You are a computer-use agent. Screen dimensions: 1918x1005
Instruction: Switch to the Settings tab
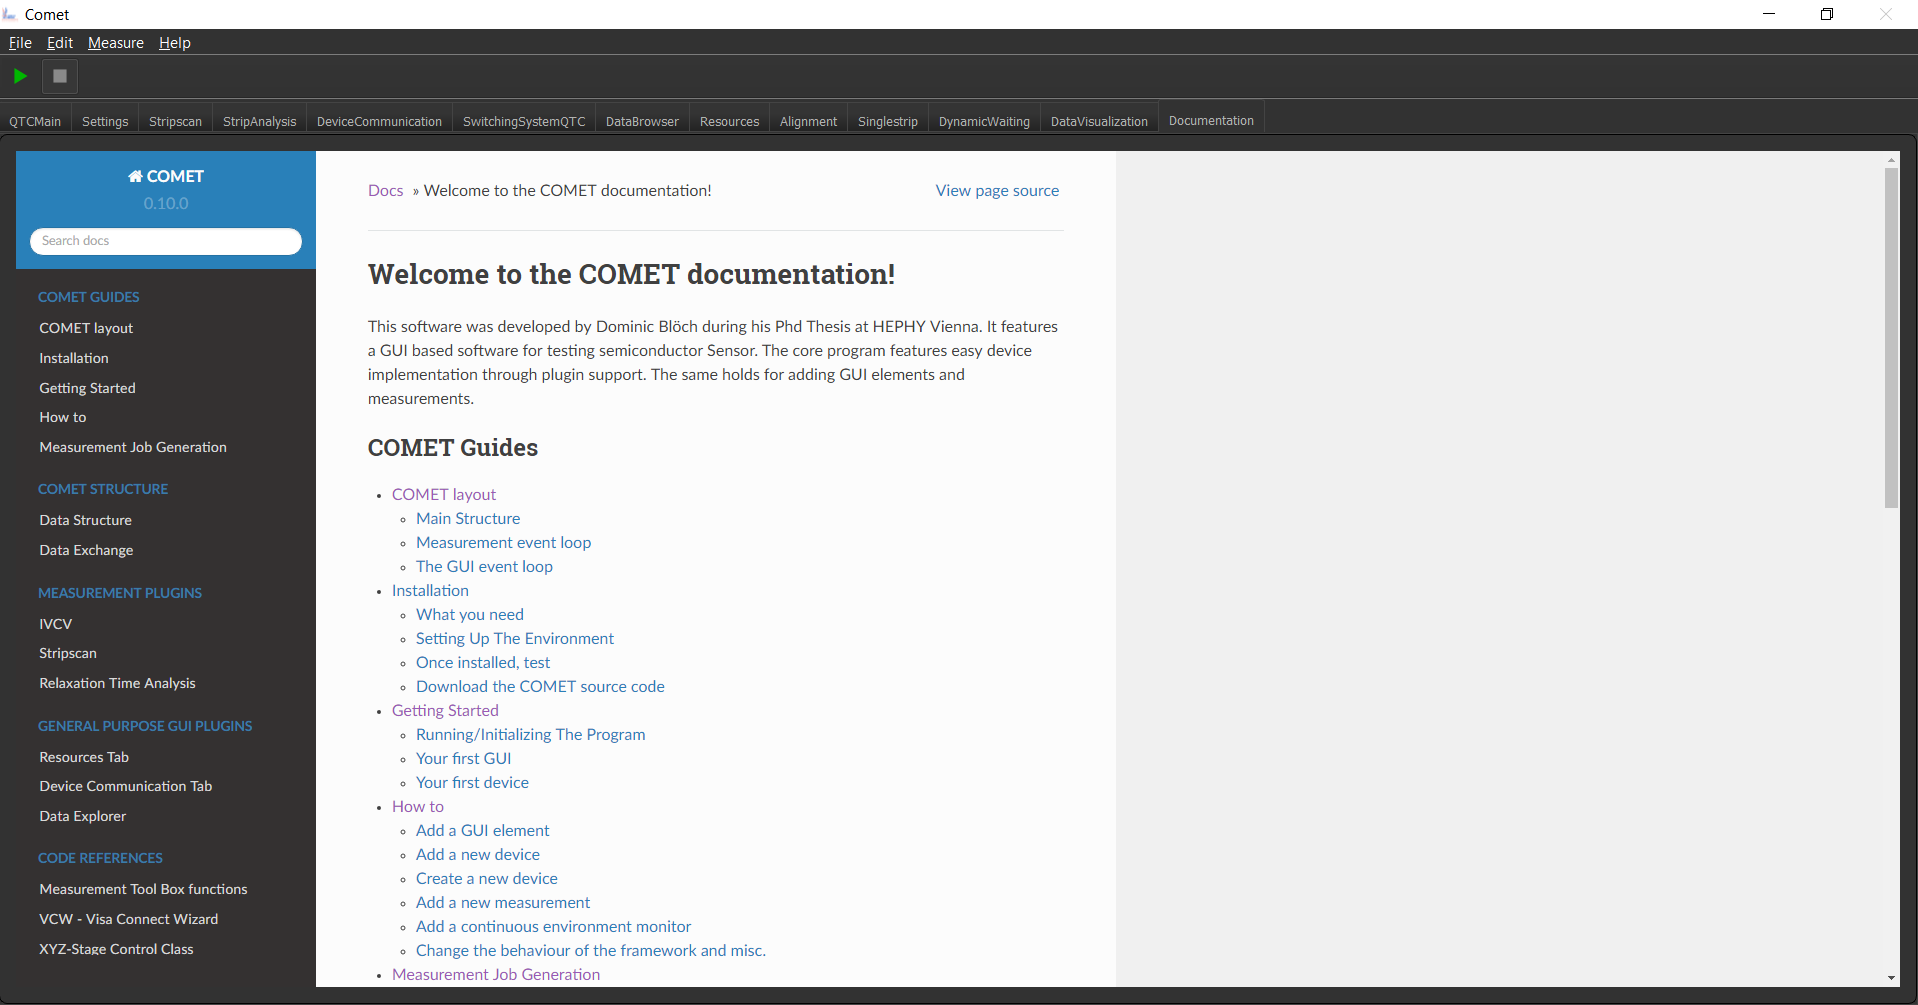pyautogui.click(x=105, y=121)
